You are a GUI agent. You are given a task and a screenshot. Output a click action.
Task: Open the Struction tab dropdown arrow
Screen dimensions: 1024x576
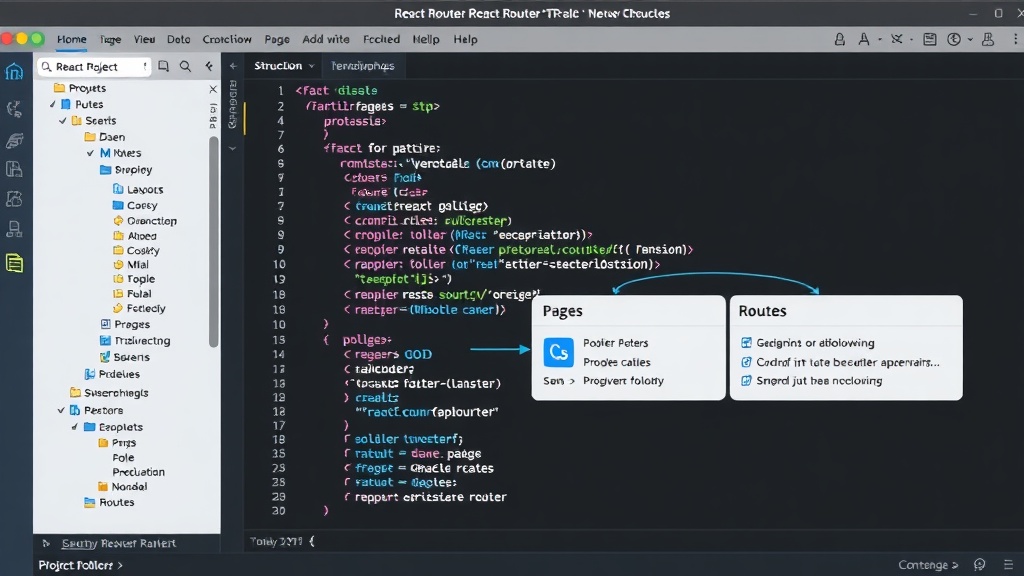(x=312, y=67)
